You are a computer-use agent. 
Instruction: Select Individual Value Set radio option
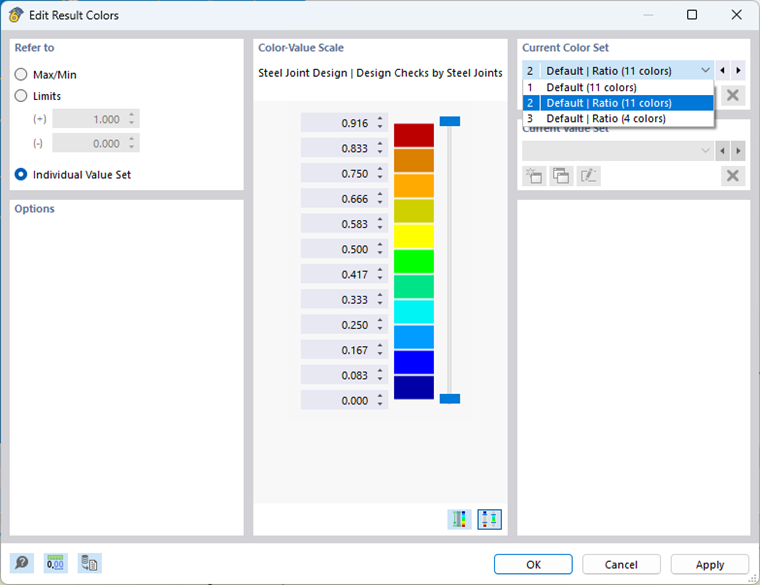tap(21, 174)
